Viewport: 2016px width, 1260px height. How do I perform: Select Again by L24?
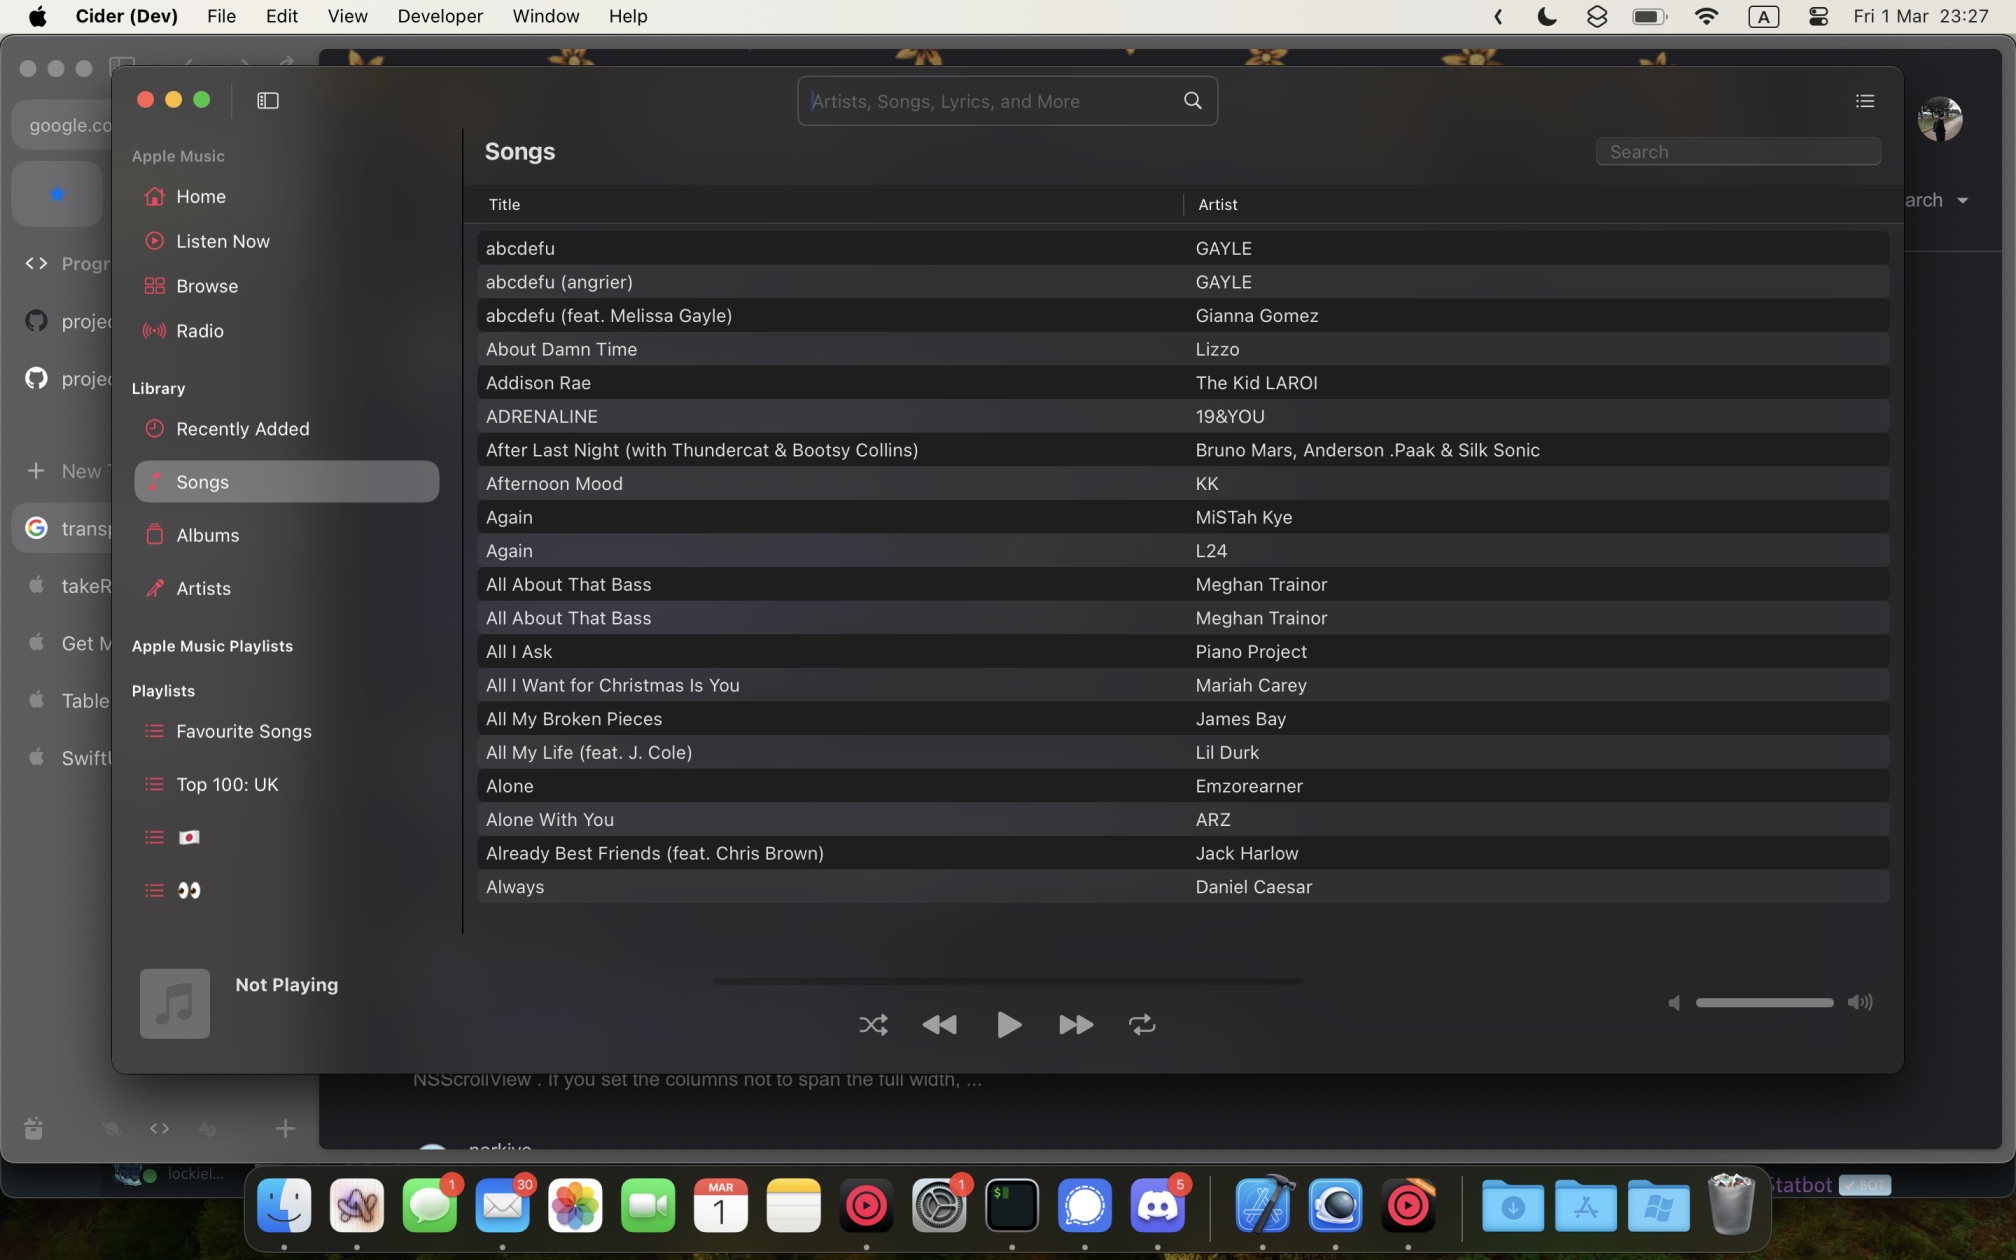1183,551
